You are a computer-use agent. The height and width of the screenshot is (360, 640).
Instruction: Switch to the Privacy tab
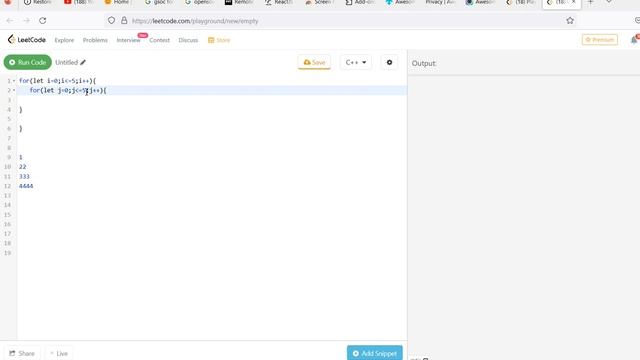(439, 2)
